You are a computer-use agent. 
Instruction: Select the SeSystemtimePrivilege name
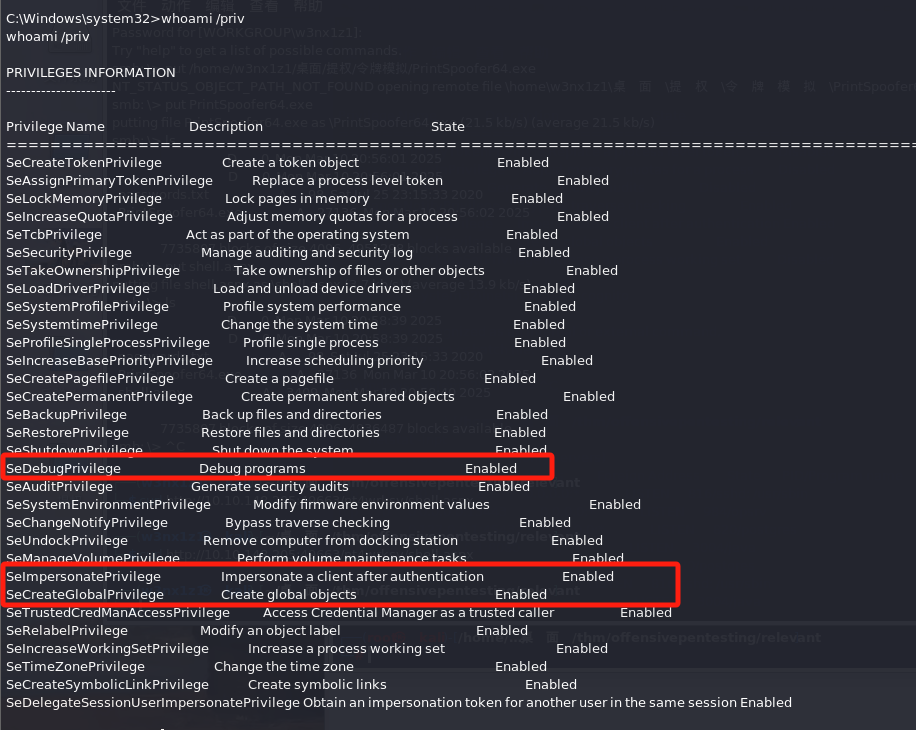click(82, 325)
